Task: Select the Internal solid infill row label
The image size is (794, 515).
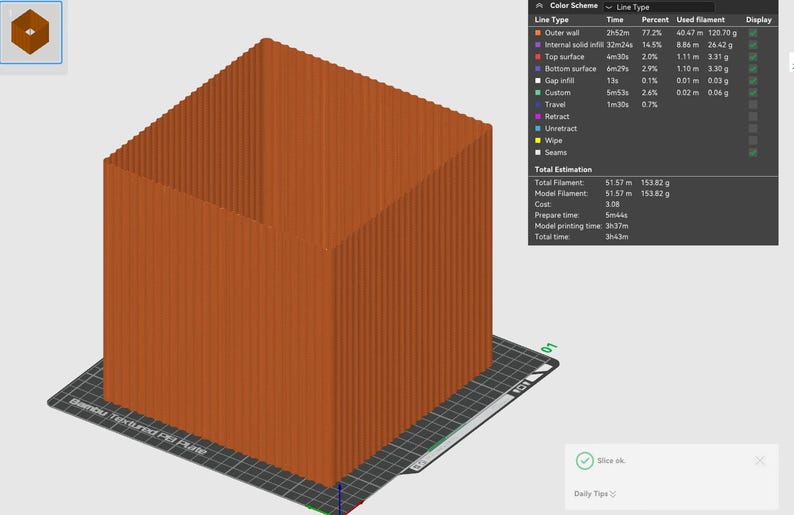Action: 574,45
